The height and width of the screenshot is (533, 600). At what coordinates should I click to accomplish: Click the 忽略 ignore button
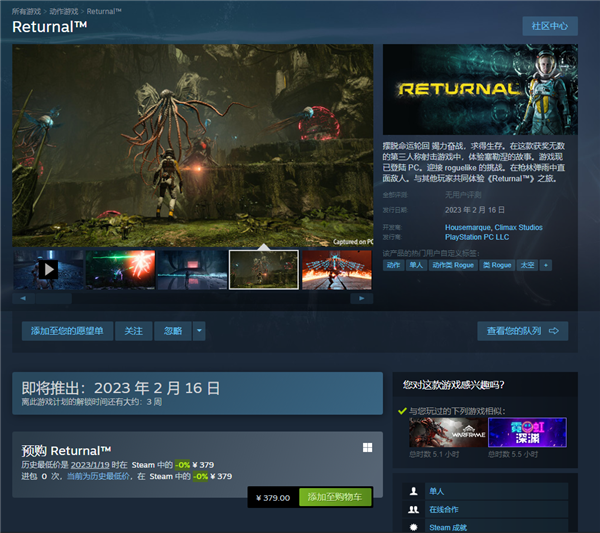click(173, 331)
